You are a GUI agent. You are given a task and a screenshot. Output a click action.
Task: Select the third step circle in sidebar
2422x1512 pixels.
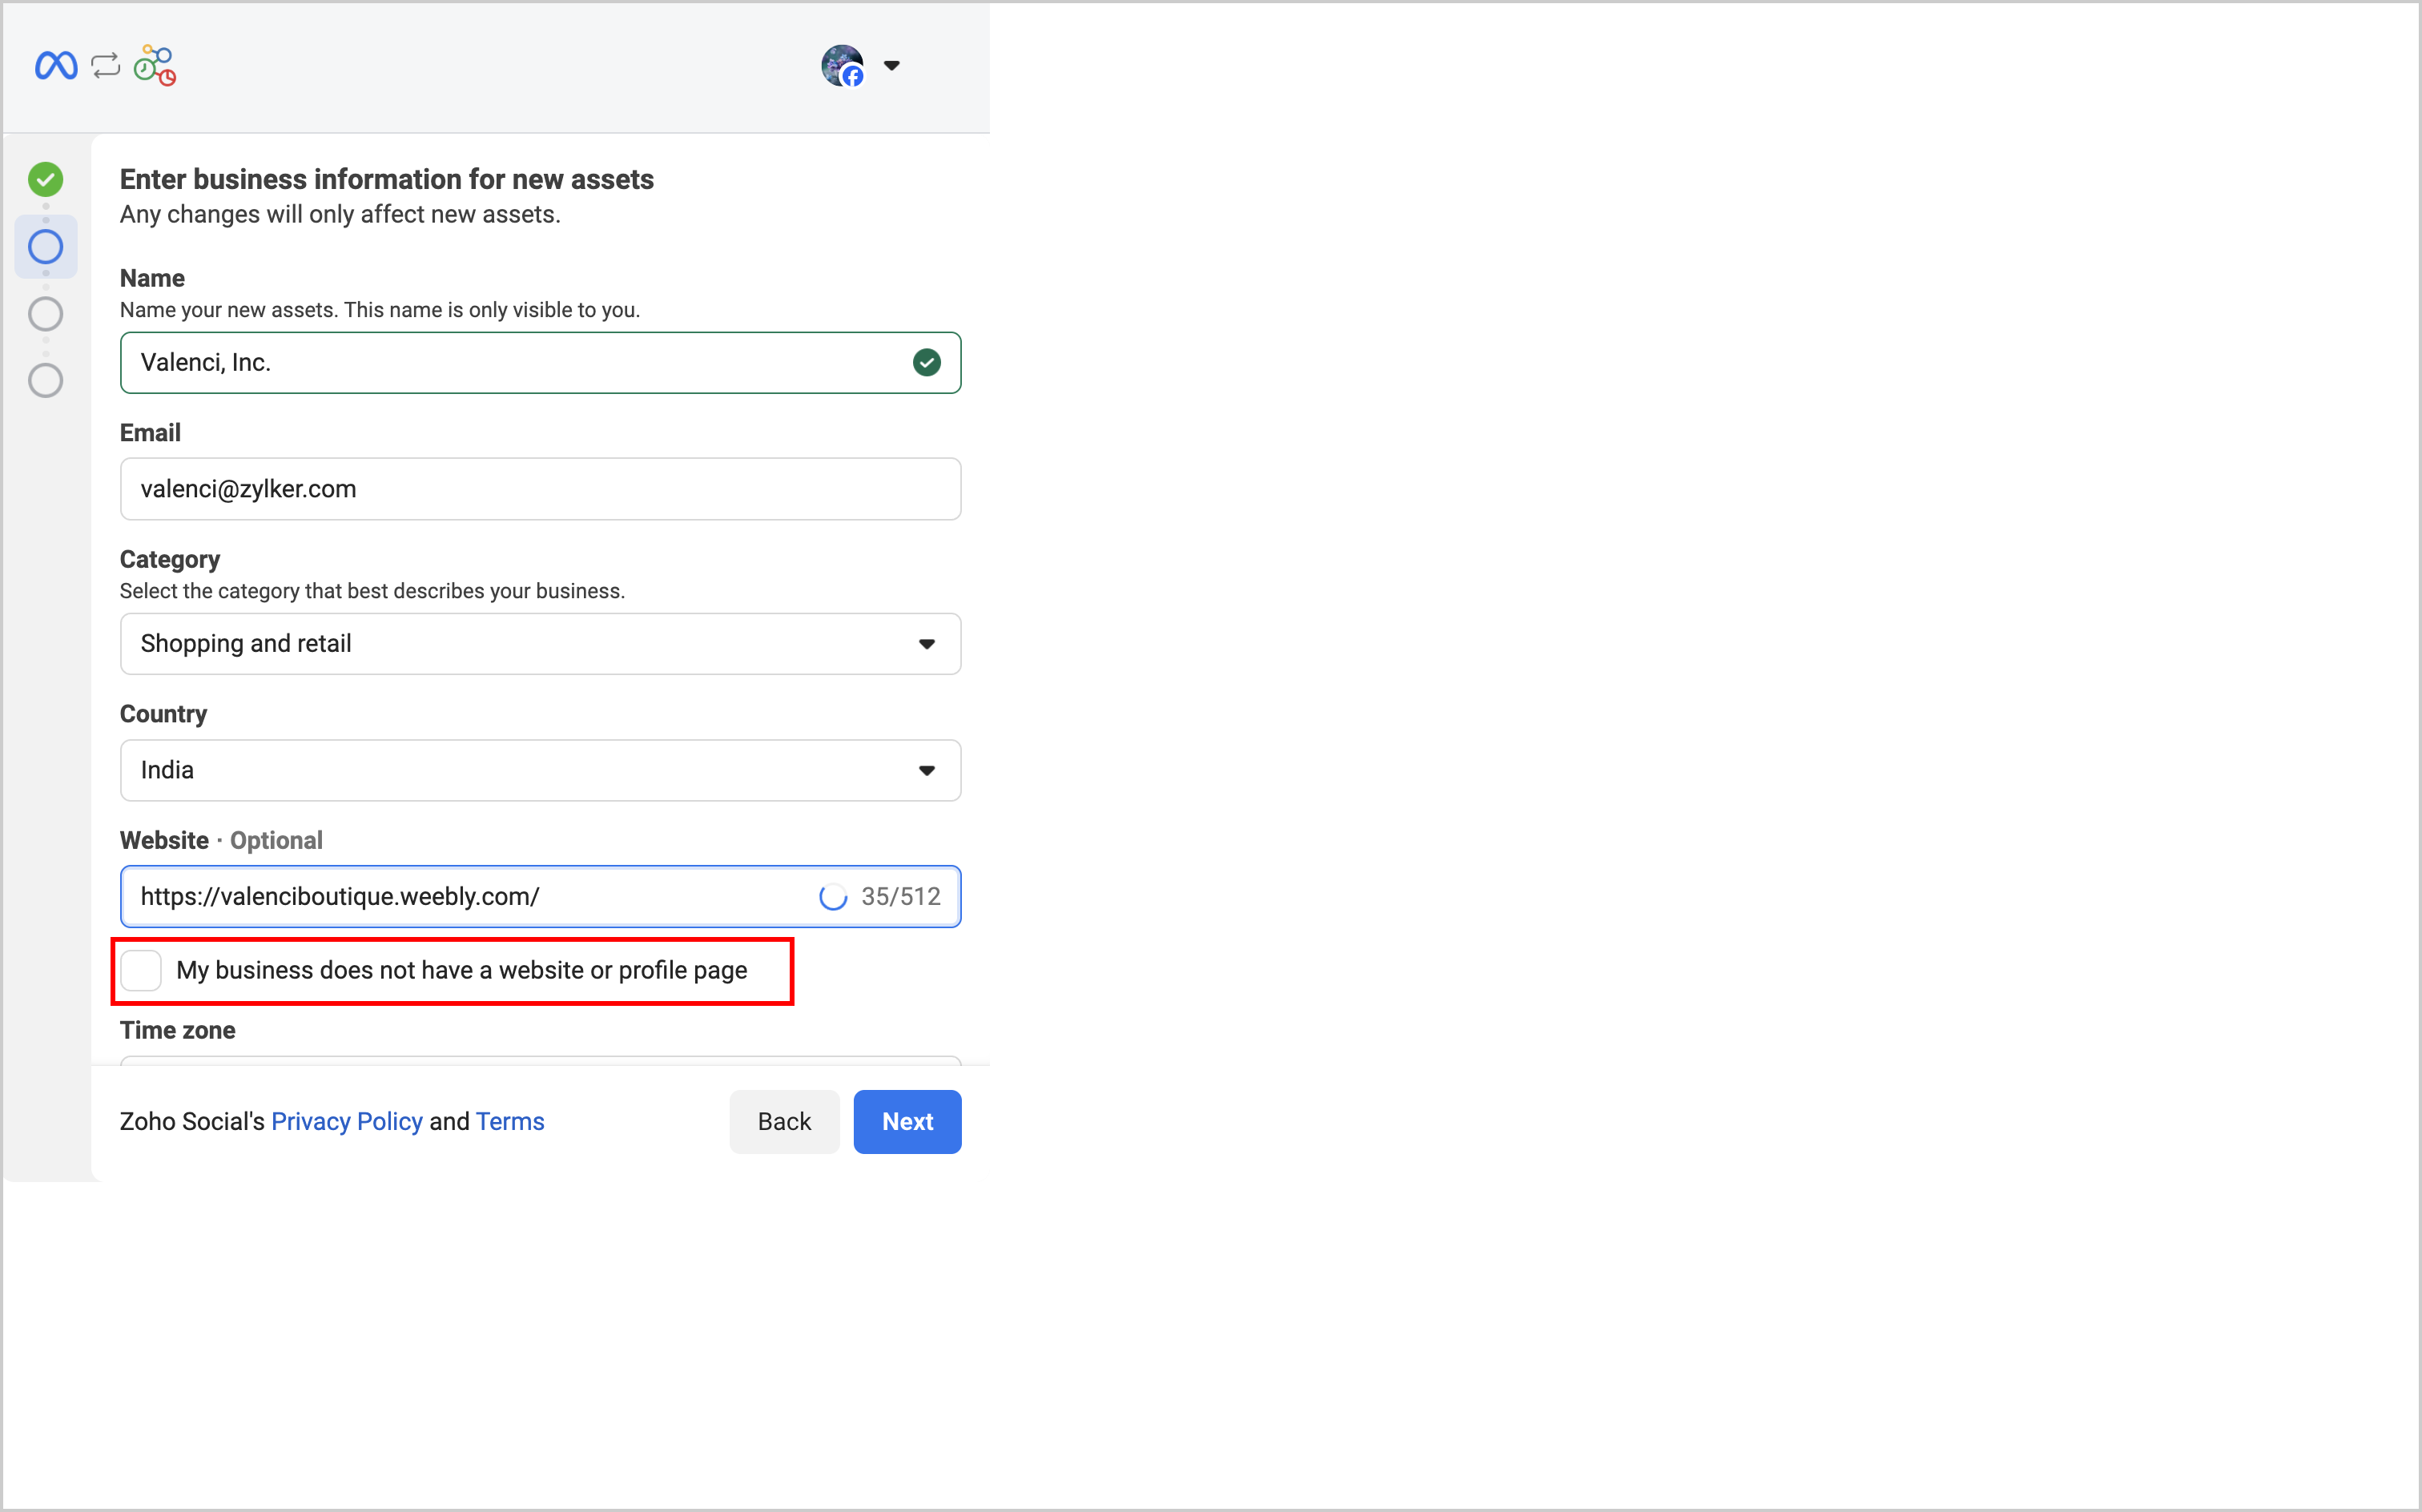tap(46, 314)
